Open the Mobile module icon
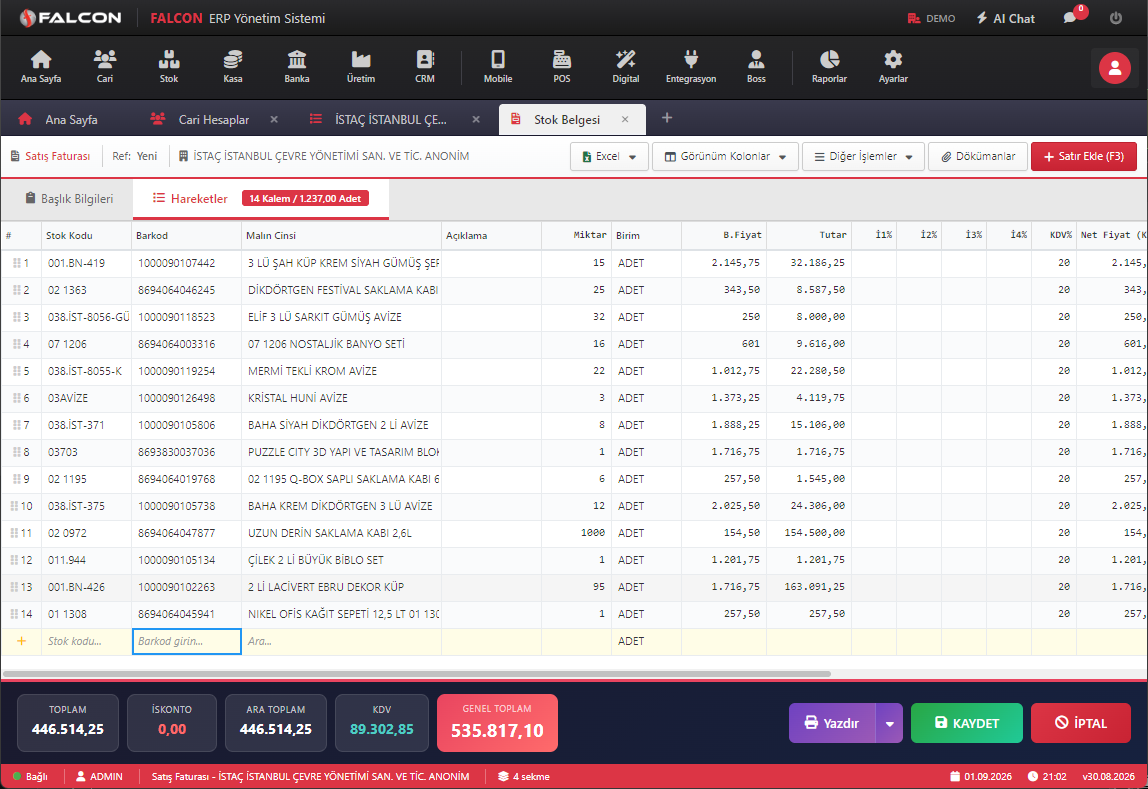 [498, 67]
